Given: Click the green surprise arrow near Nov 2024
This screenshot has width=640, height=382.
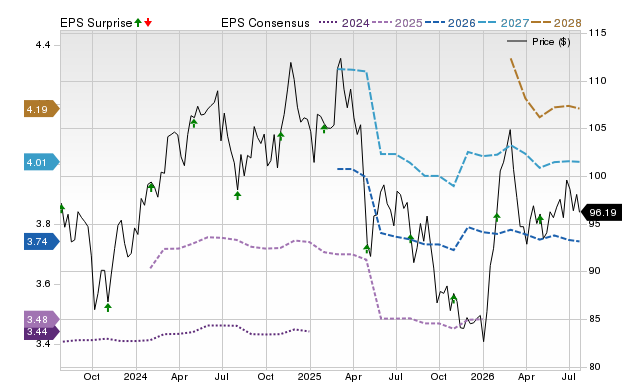Looking at the screenshot, I should tap(281, 136).
